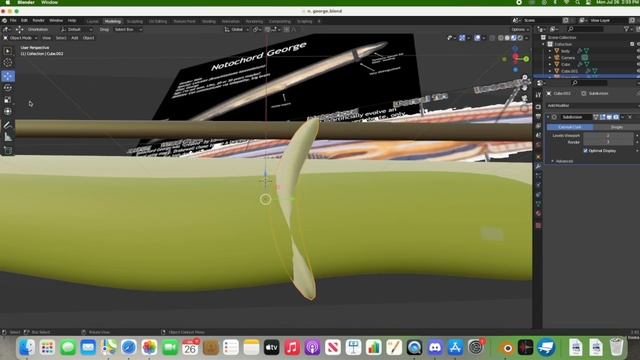Image resolution: width=640 pixels, height=360 pixels.
Task: Select the Measure tool
Action: coord(8,137)
